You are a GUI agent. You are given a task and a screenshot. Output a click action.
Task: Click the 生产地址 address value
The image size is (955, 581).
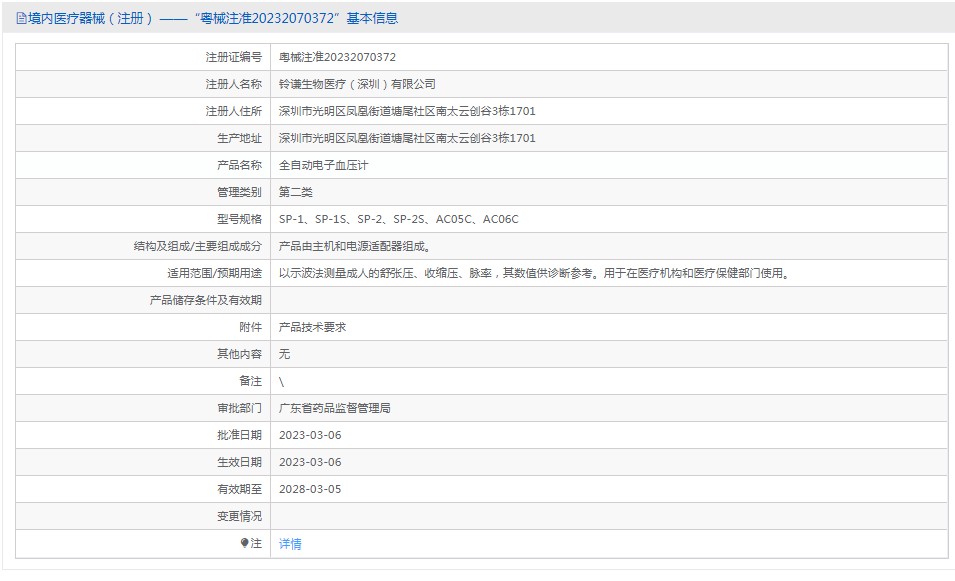tap(407, 138)
